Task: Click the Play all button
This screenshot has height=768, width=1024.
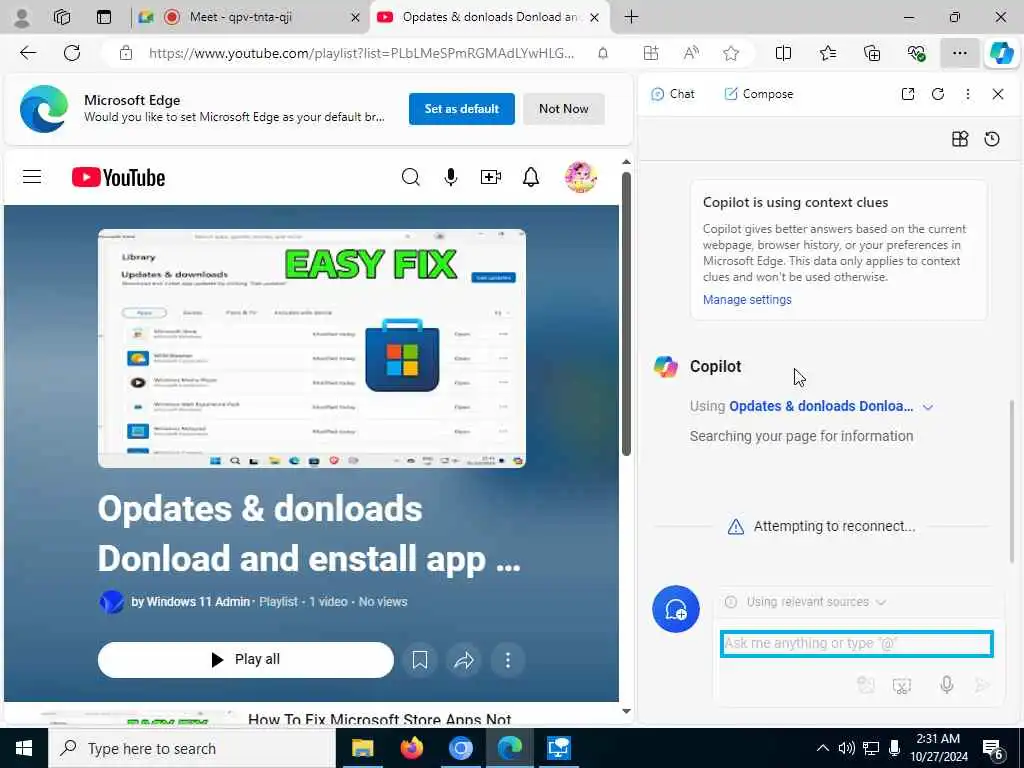Action: pos(246,660)
